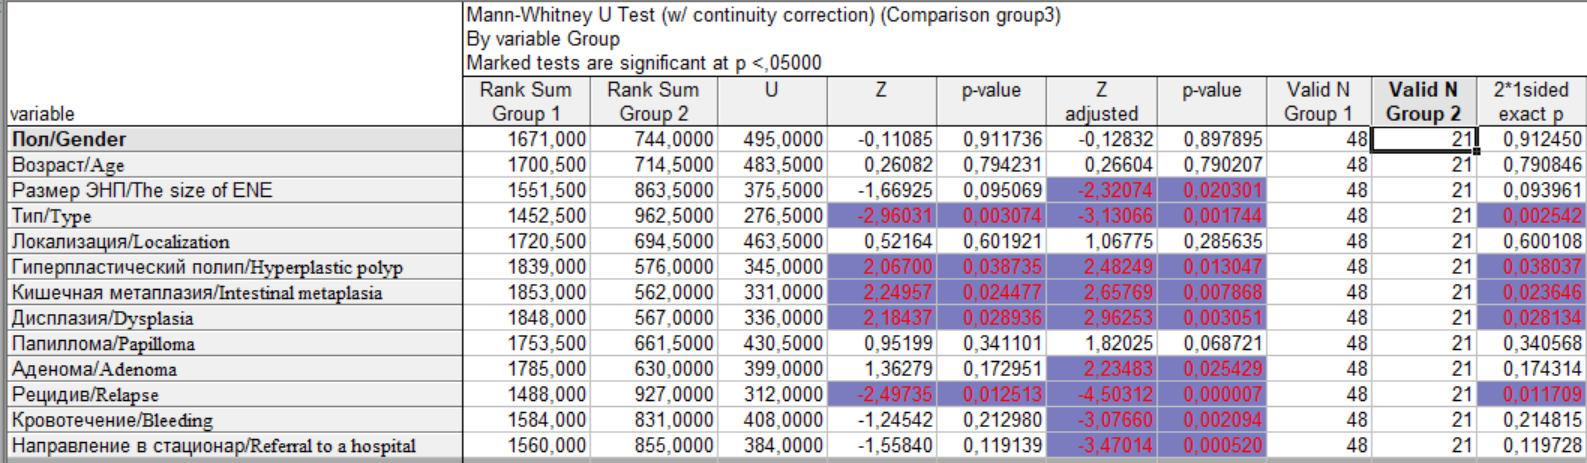Select the 2*1sided exact p column header
The width and height of the screenshot is (1587, 463).
pyautogui.click(x=1530, y=101)
